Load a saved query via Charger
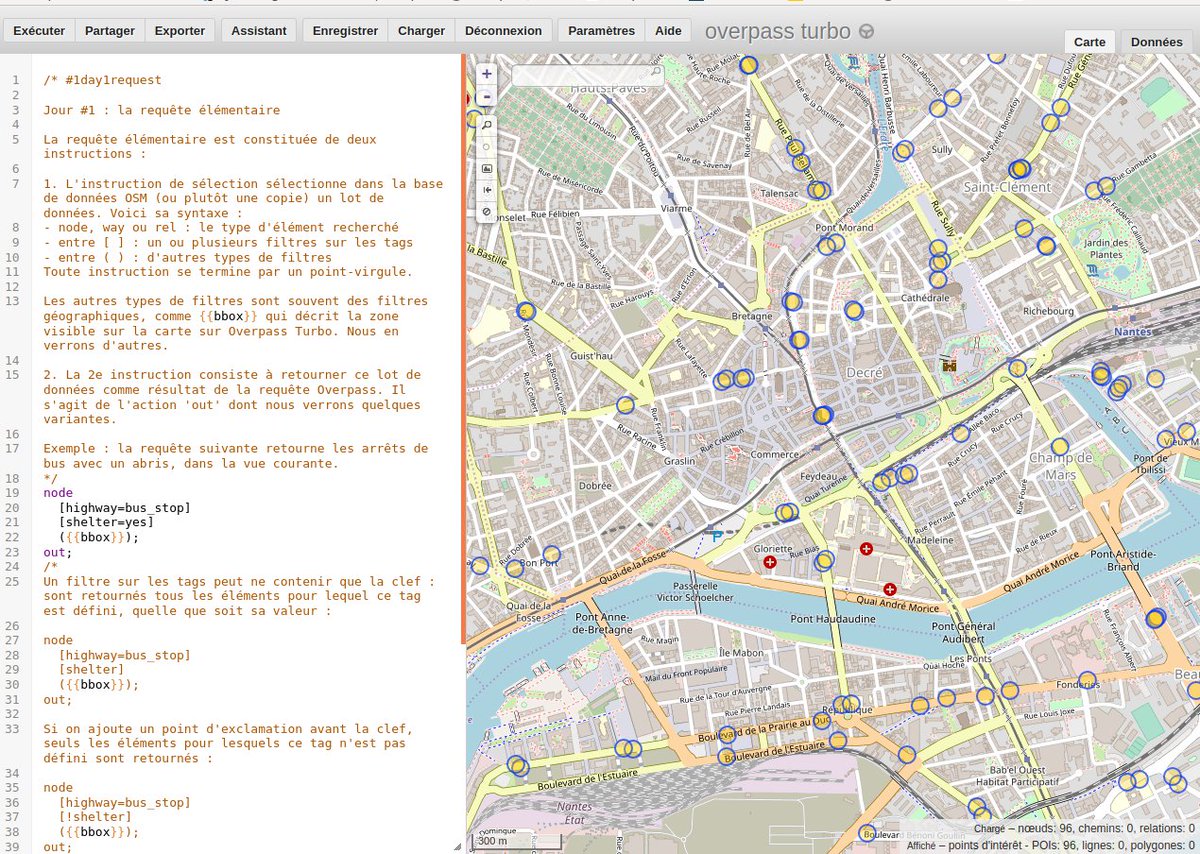This screenshot has height=854, width=1200. click(421, 31)
